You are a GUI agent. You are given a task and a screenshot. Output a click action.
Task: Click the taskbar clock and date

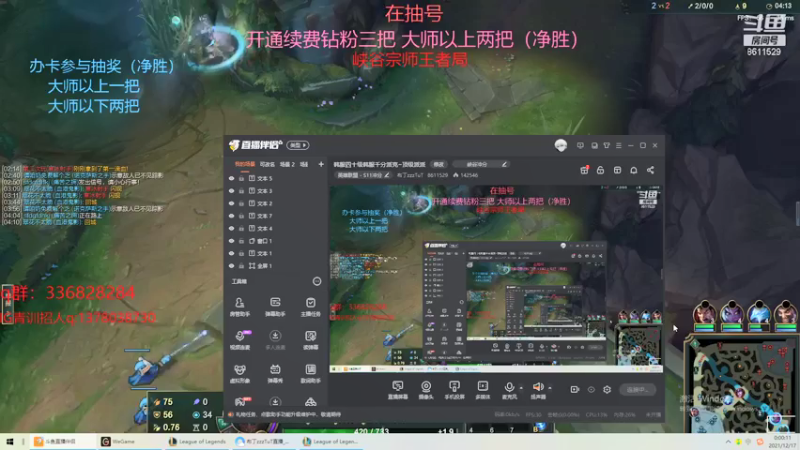782,442
